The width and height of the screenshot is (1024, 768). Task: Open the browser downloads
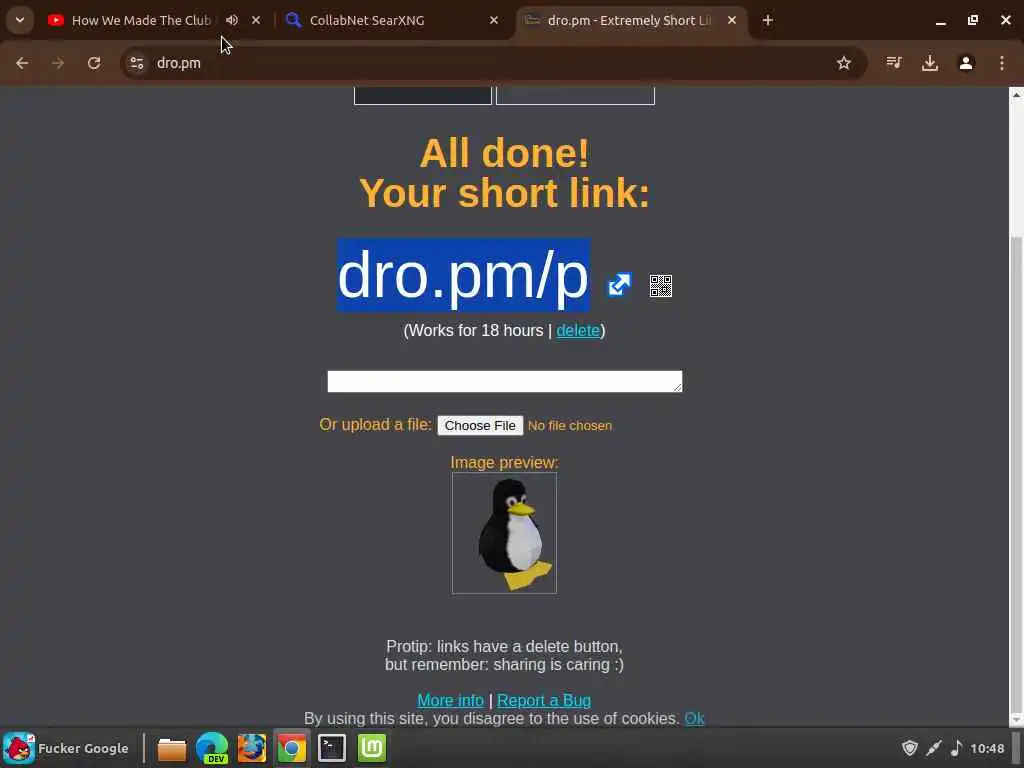pyautogui.click(x=930, y=63)
